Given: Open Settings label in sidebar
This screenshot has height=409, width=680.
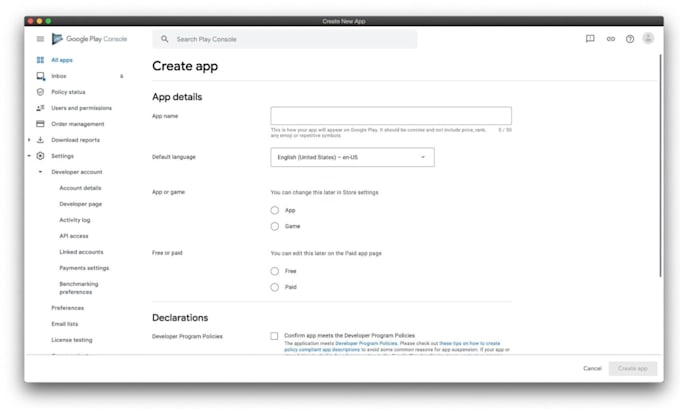Looking at the screenshot, I should pos(62,156).
